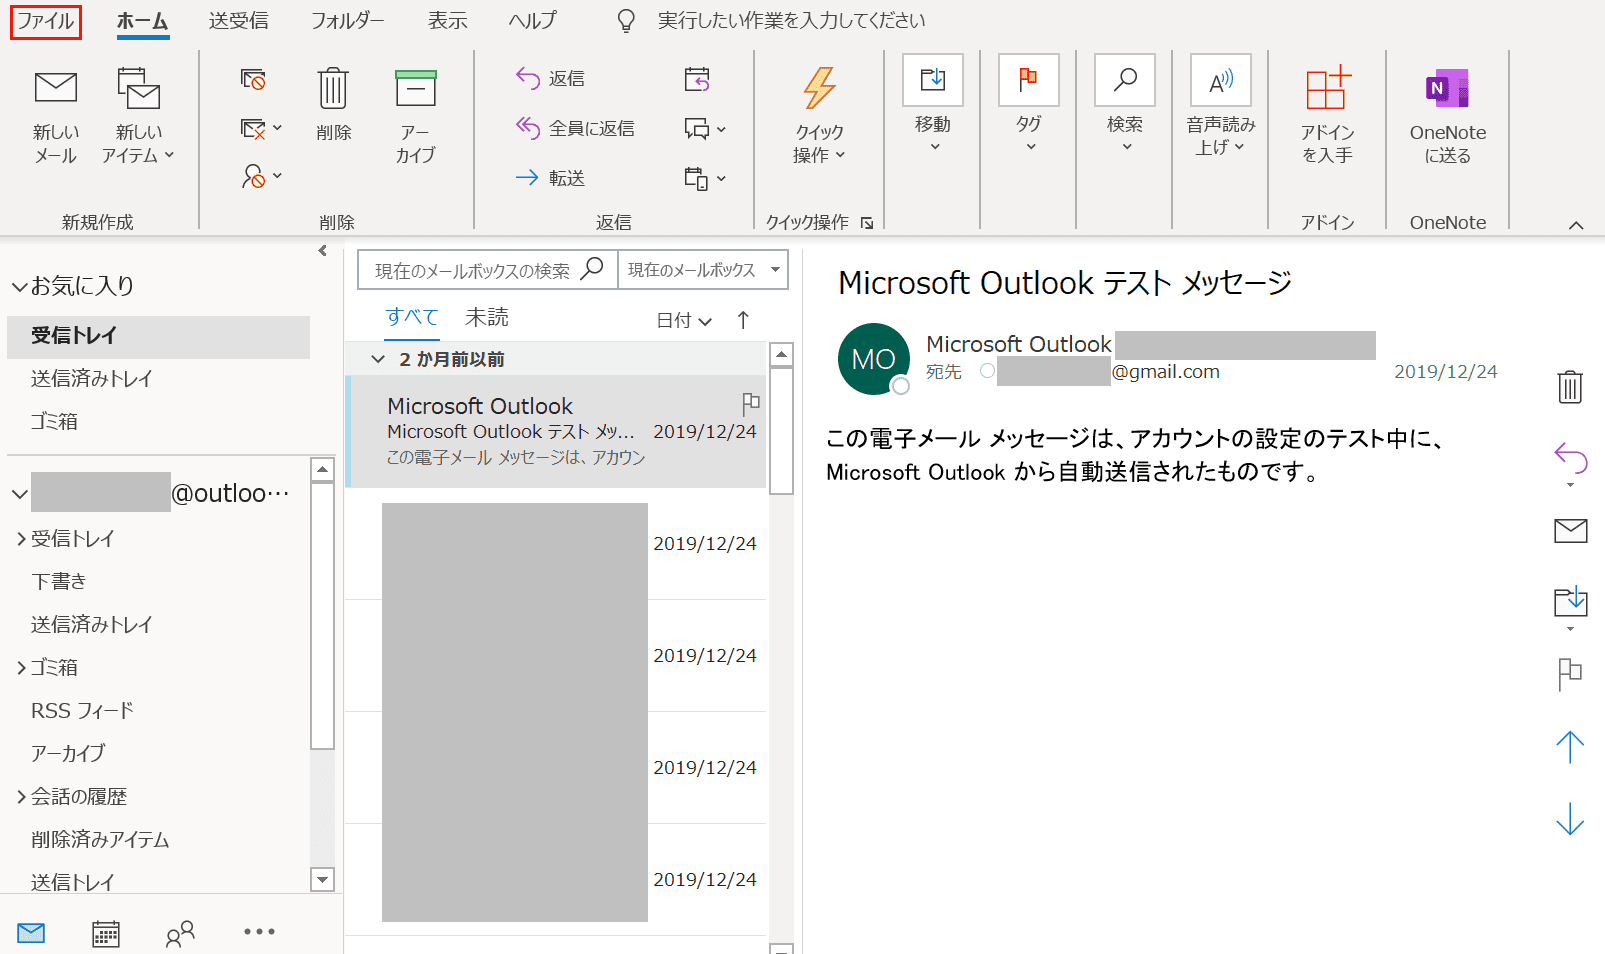The width and height of the screenshot is (1605, 954).
Task: Select the Microsoft Outlook test message
Action: [x=556, y=431]
